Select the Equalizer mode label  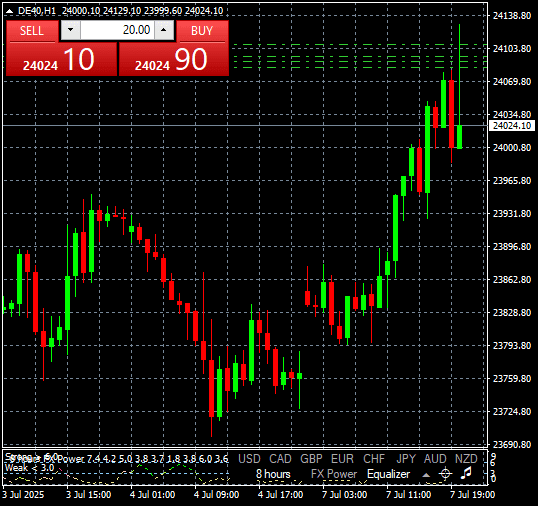coord(388,474)
